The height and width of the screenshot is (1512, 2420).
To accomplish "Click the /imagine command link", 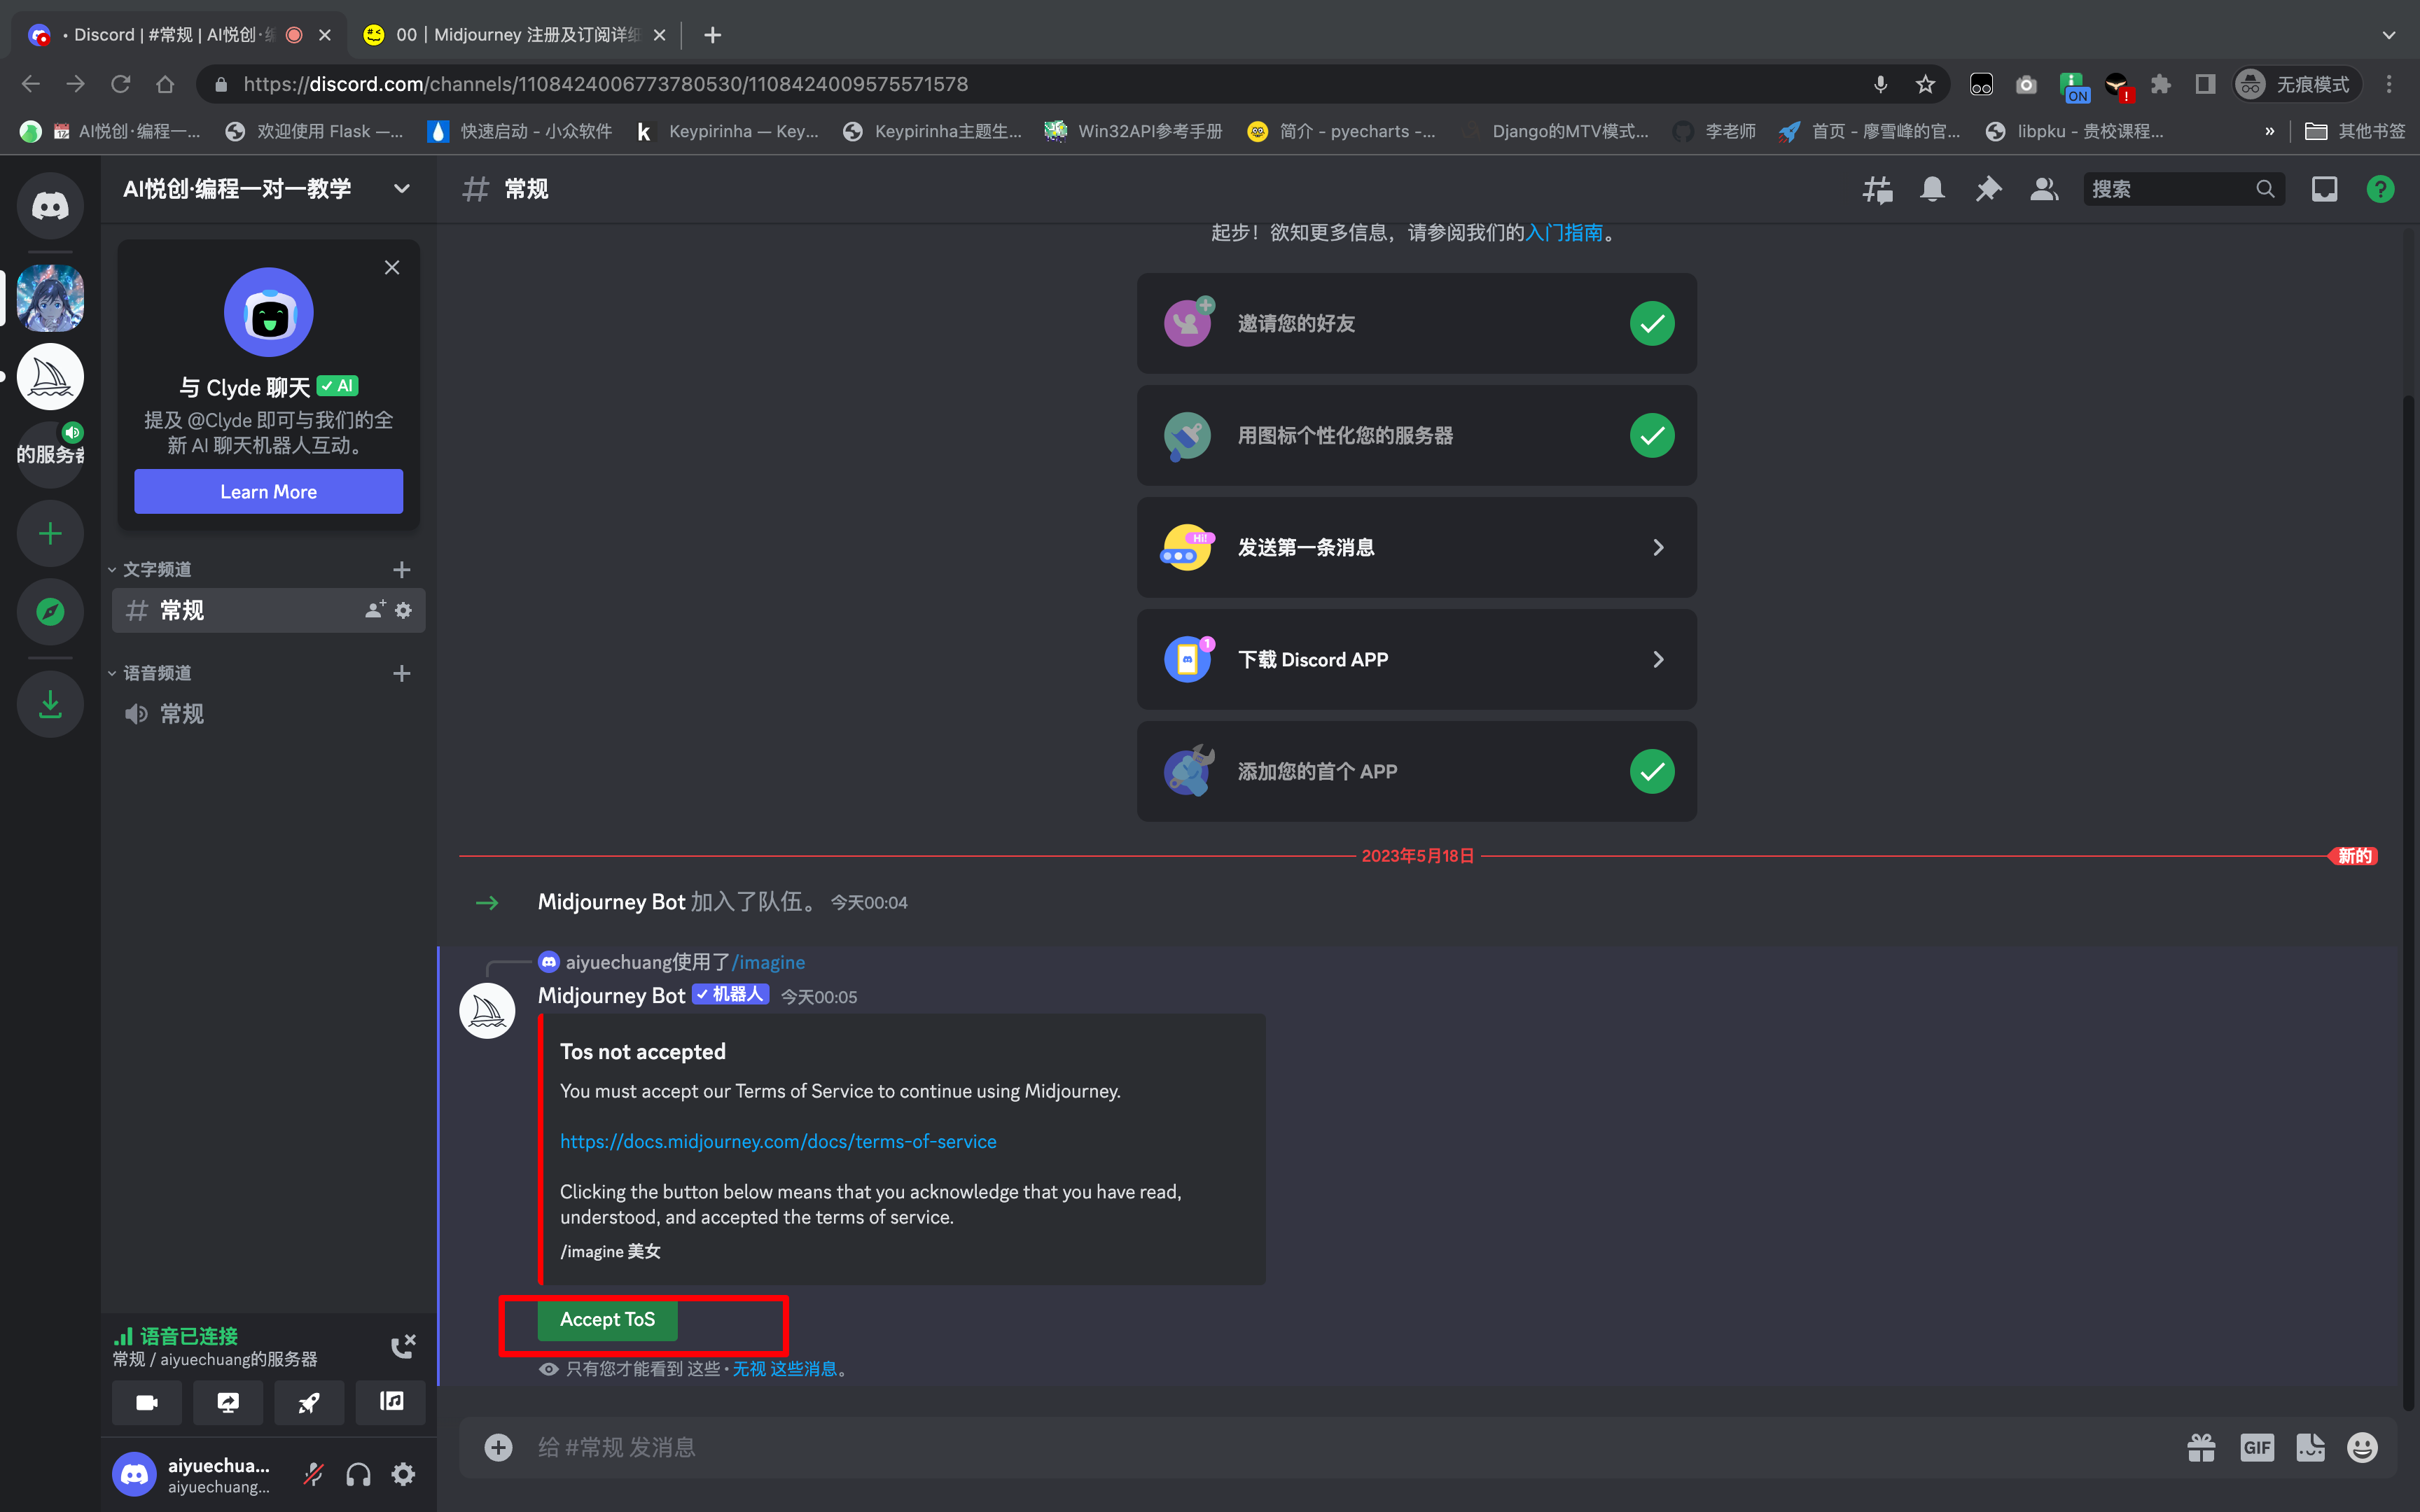I will click(768, 962).
